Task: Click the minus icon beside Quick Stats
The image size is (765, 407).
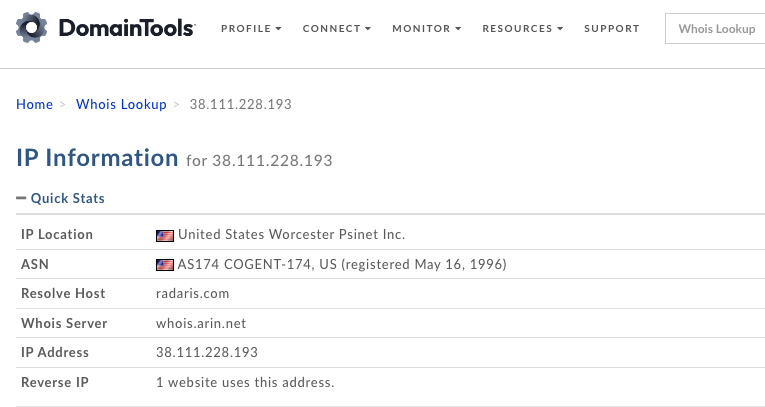Action: click(x=21, y=198)
